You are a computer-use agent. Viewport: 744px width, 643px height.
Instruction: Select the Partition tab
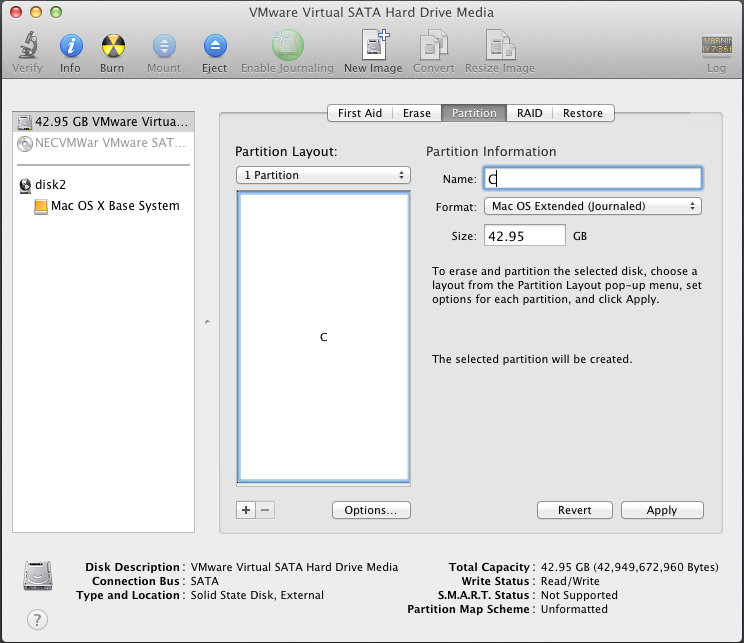point(474,113)
